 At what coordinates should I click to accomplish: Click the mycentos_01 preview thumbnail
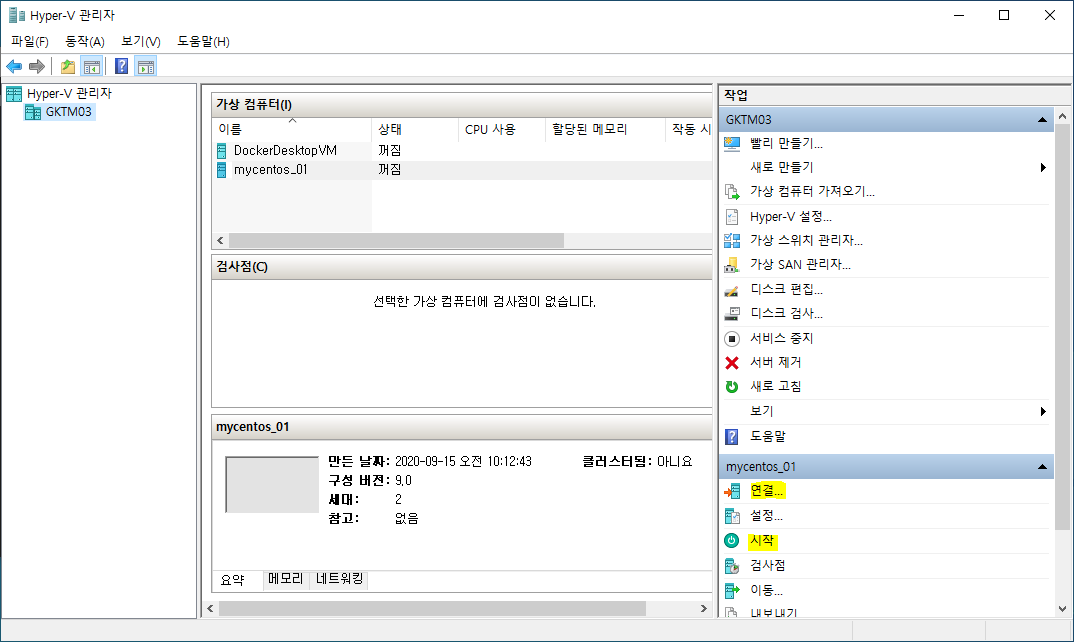coord(272,484)
